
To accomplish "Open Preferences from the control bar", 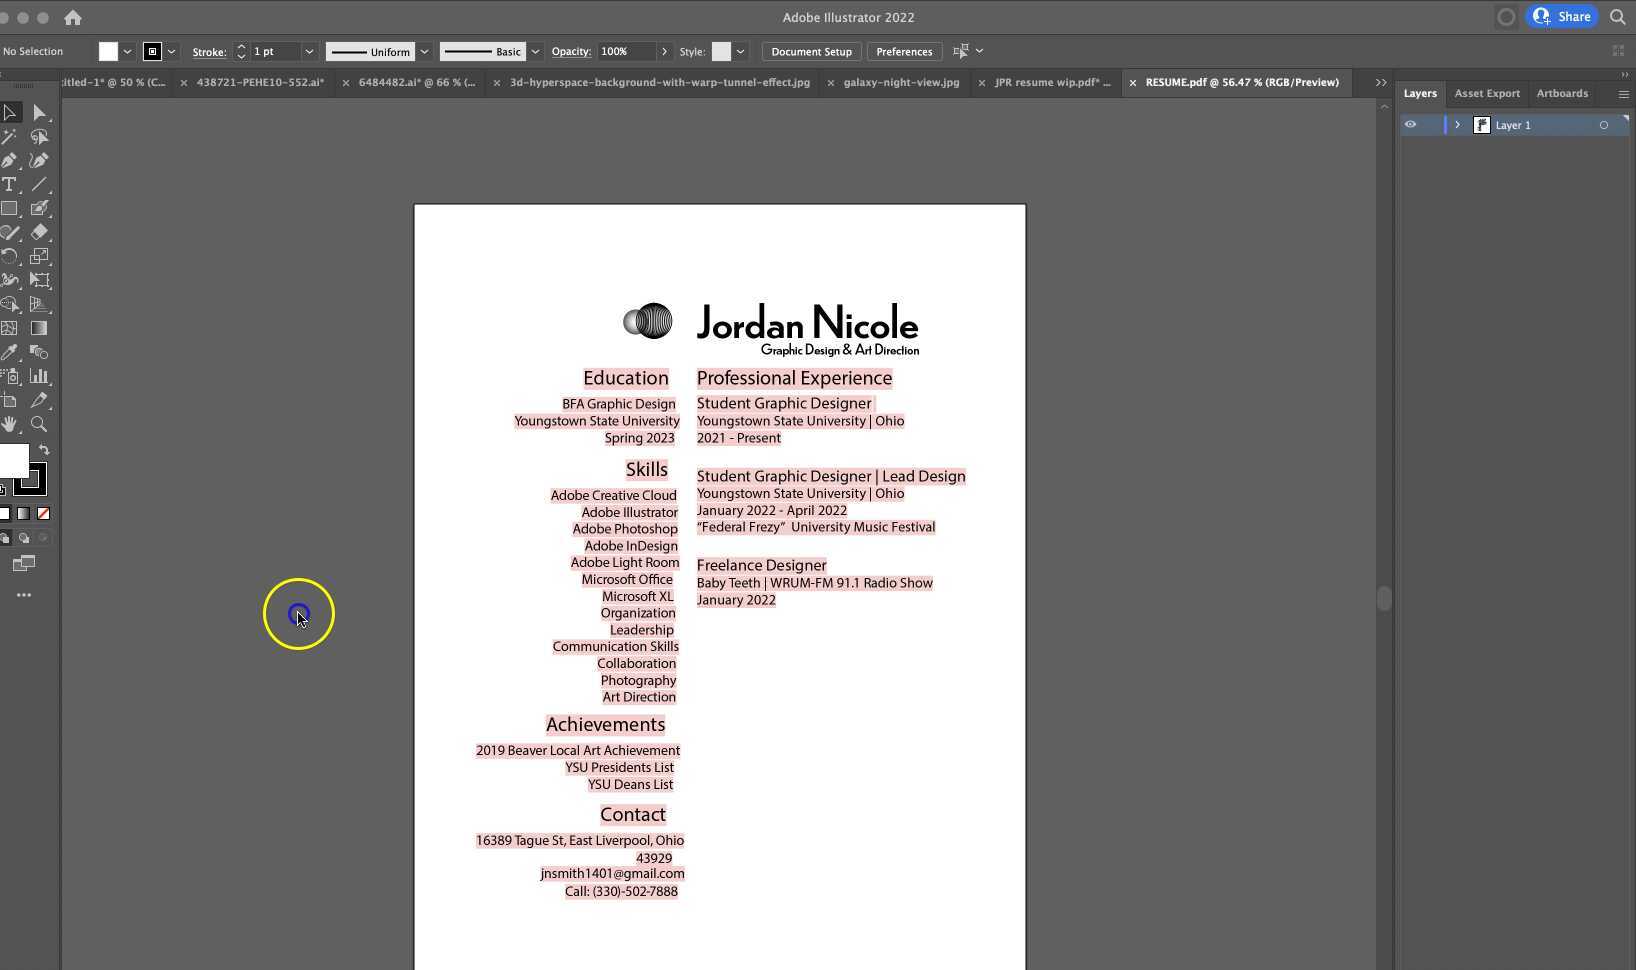I will click(903, 52).
